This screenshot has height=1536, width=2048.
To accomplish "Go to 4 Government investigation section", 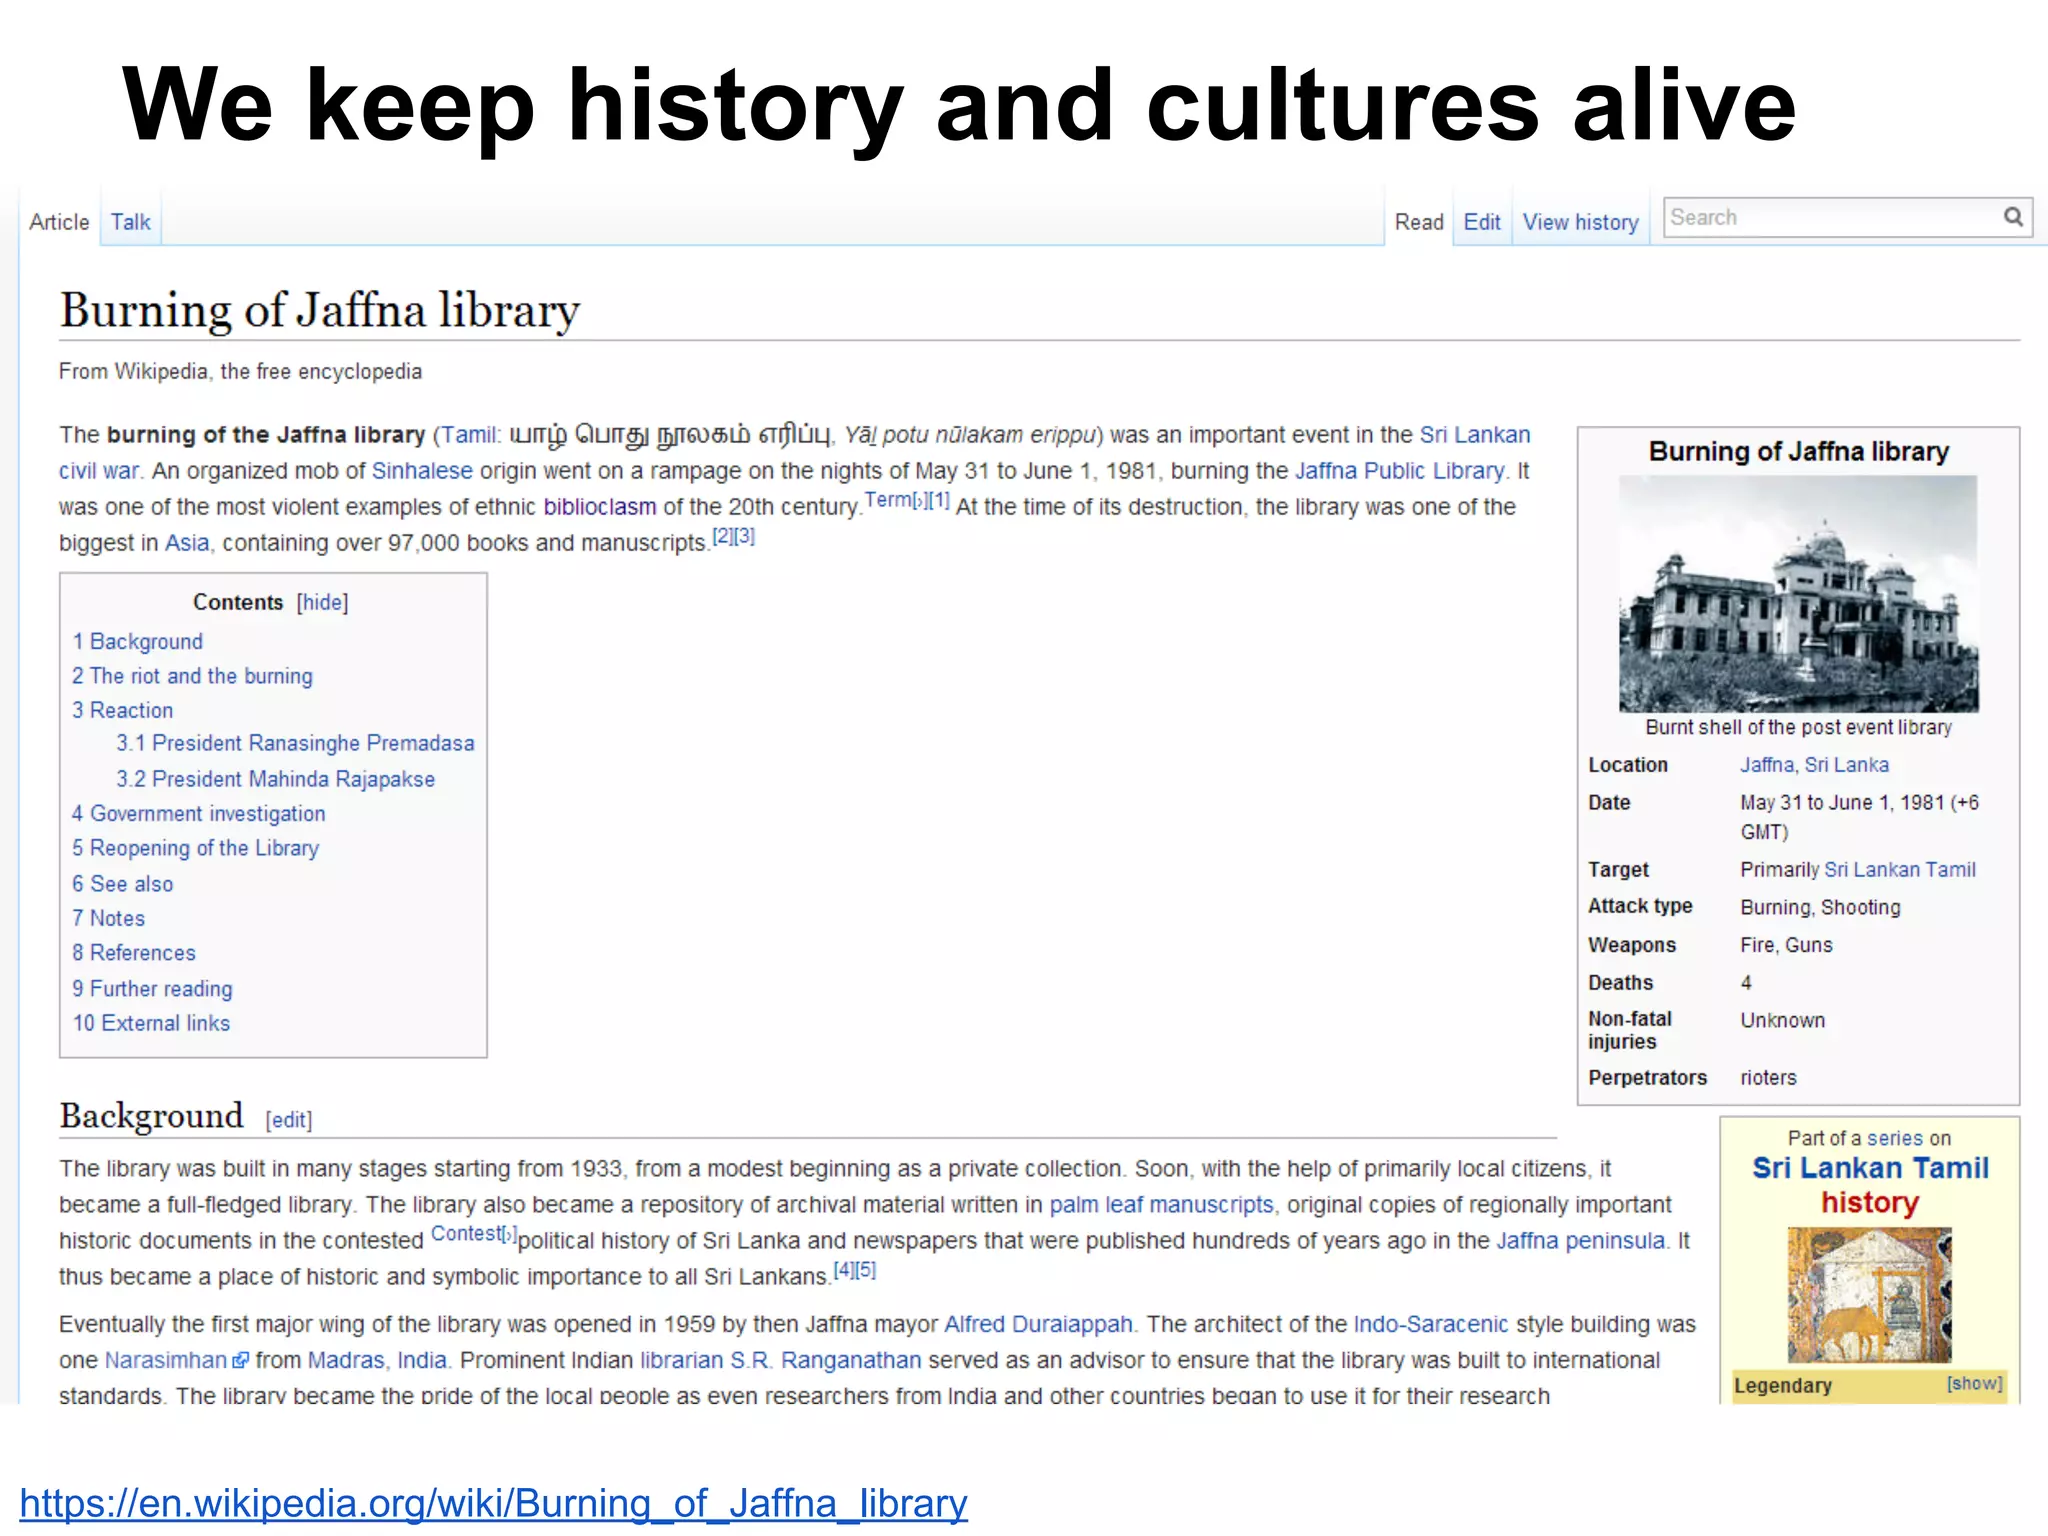I will coord(198,814).
